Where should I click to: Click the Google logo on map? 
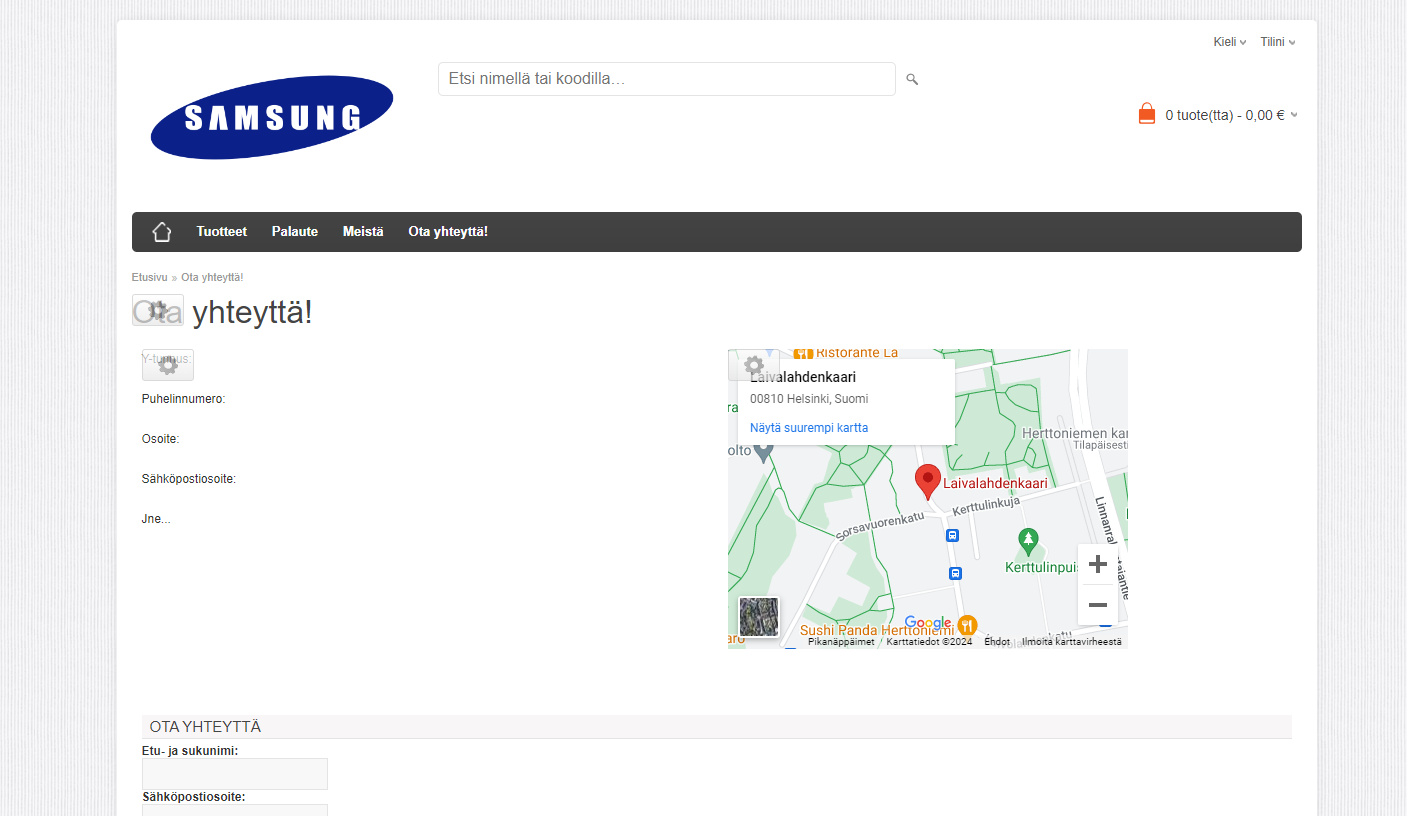pos(928,623)
